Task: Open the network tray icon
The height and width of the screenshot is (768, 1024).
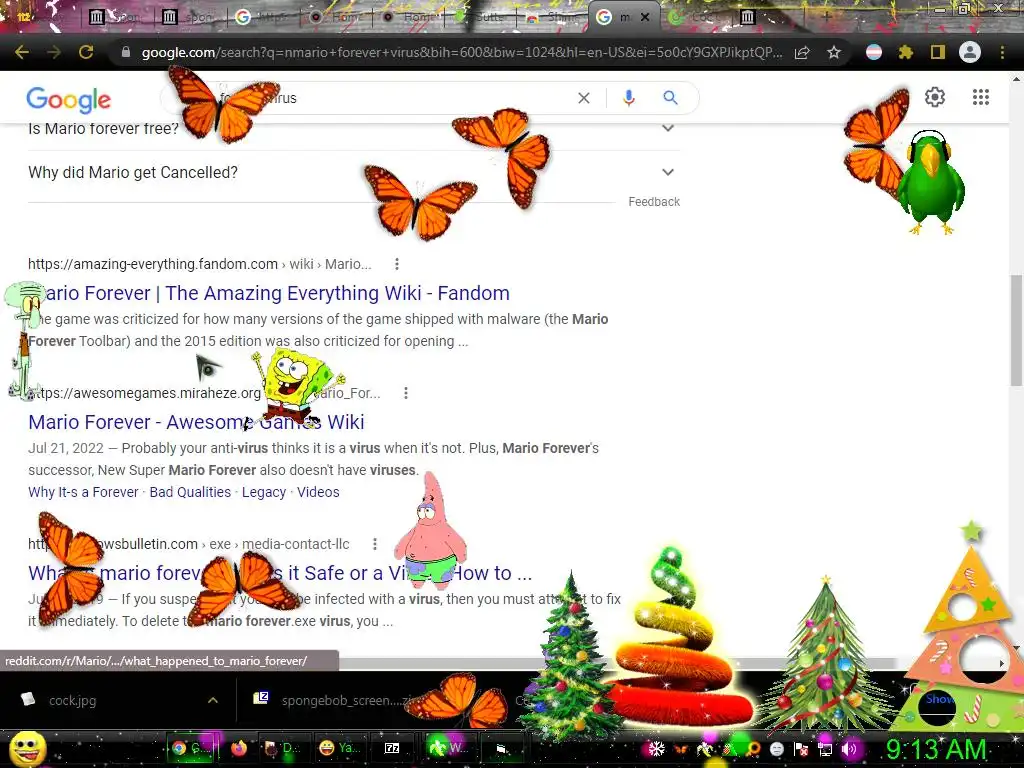Action: [x=825, y=749]
